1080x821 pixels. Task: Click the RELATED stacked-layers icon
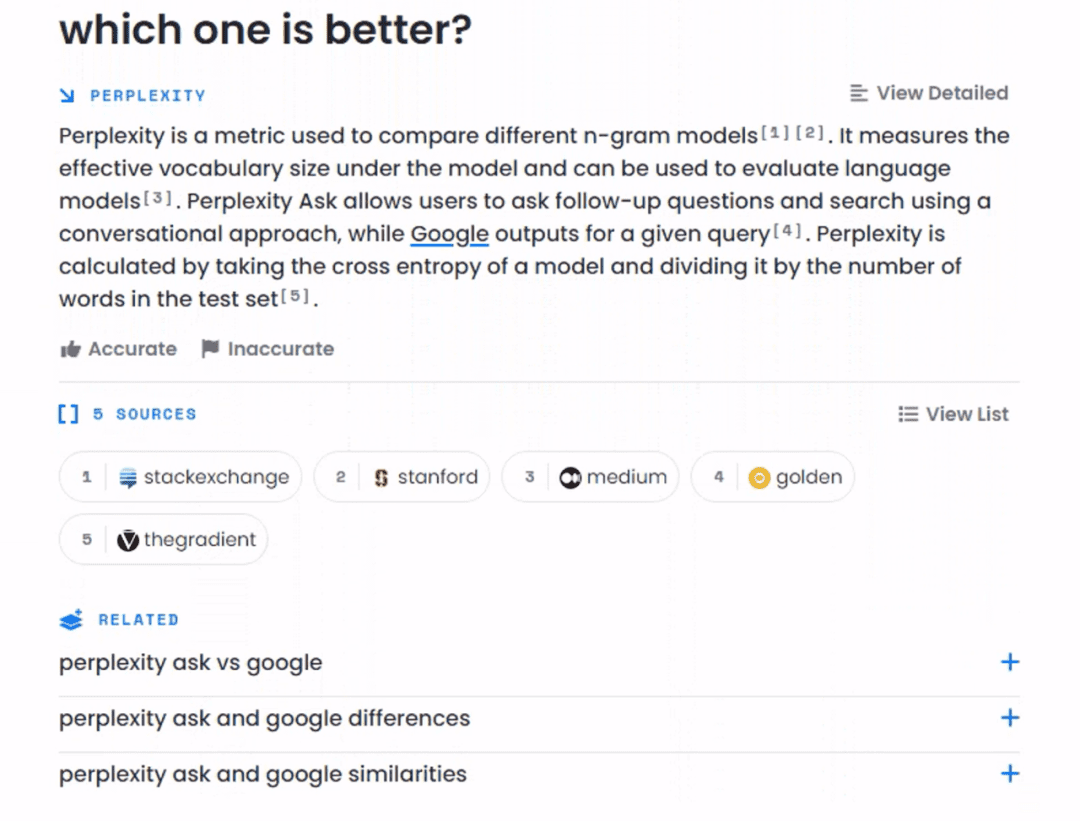click(x=69, y=619)
